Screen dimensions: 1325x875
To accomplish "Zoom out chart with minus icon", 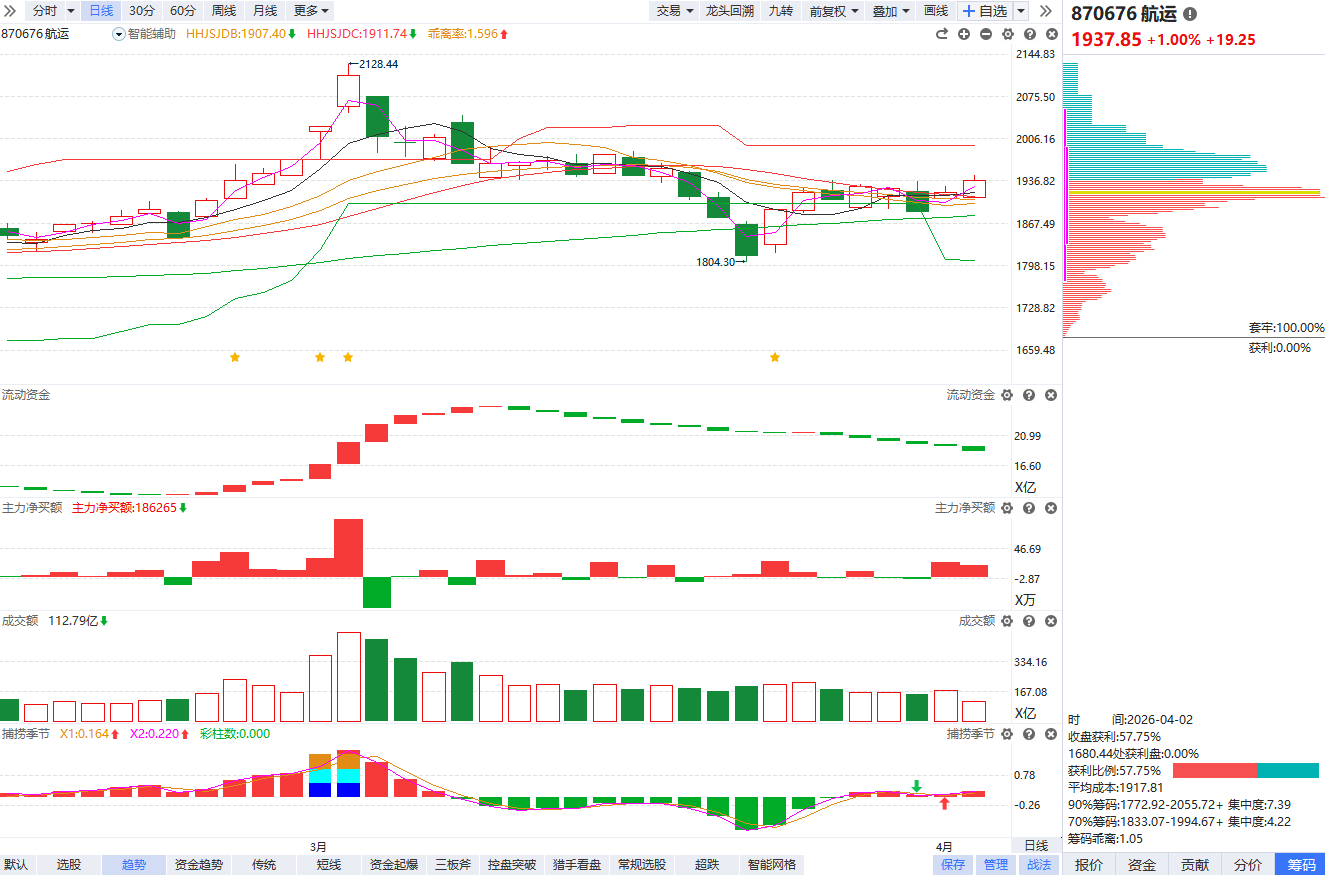I will 986,34.
